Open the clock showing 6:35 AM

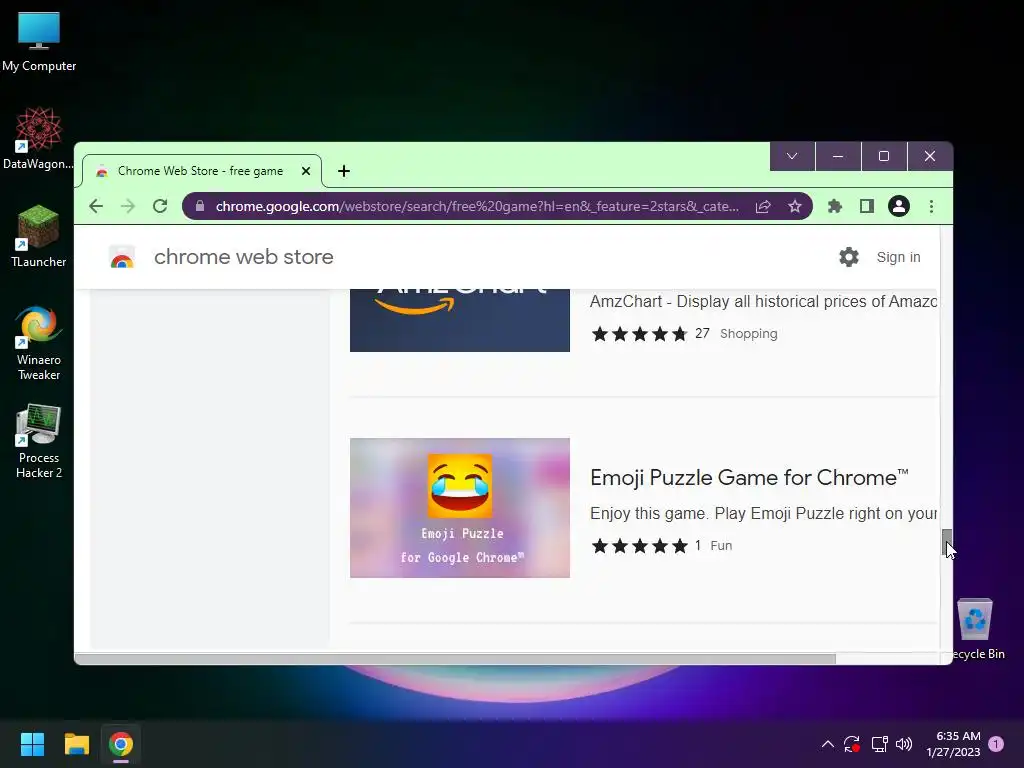[x=953, y=744]
